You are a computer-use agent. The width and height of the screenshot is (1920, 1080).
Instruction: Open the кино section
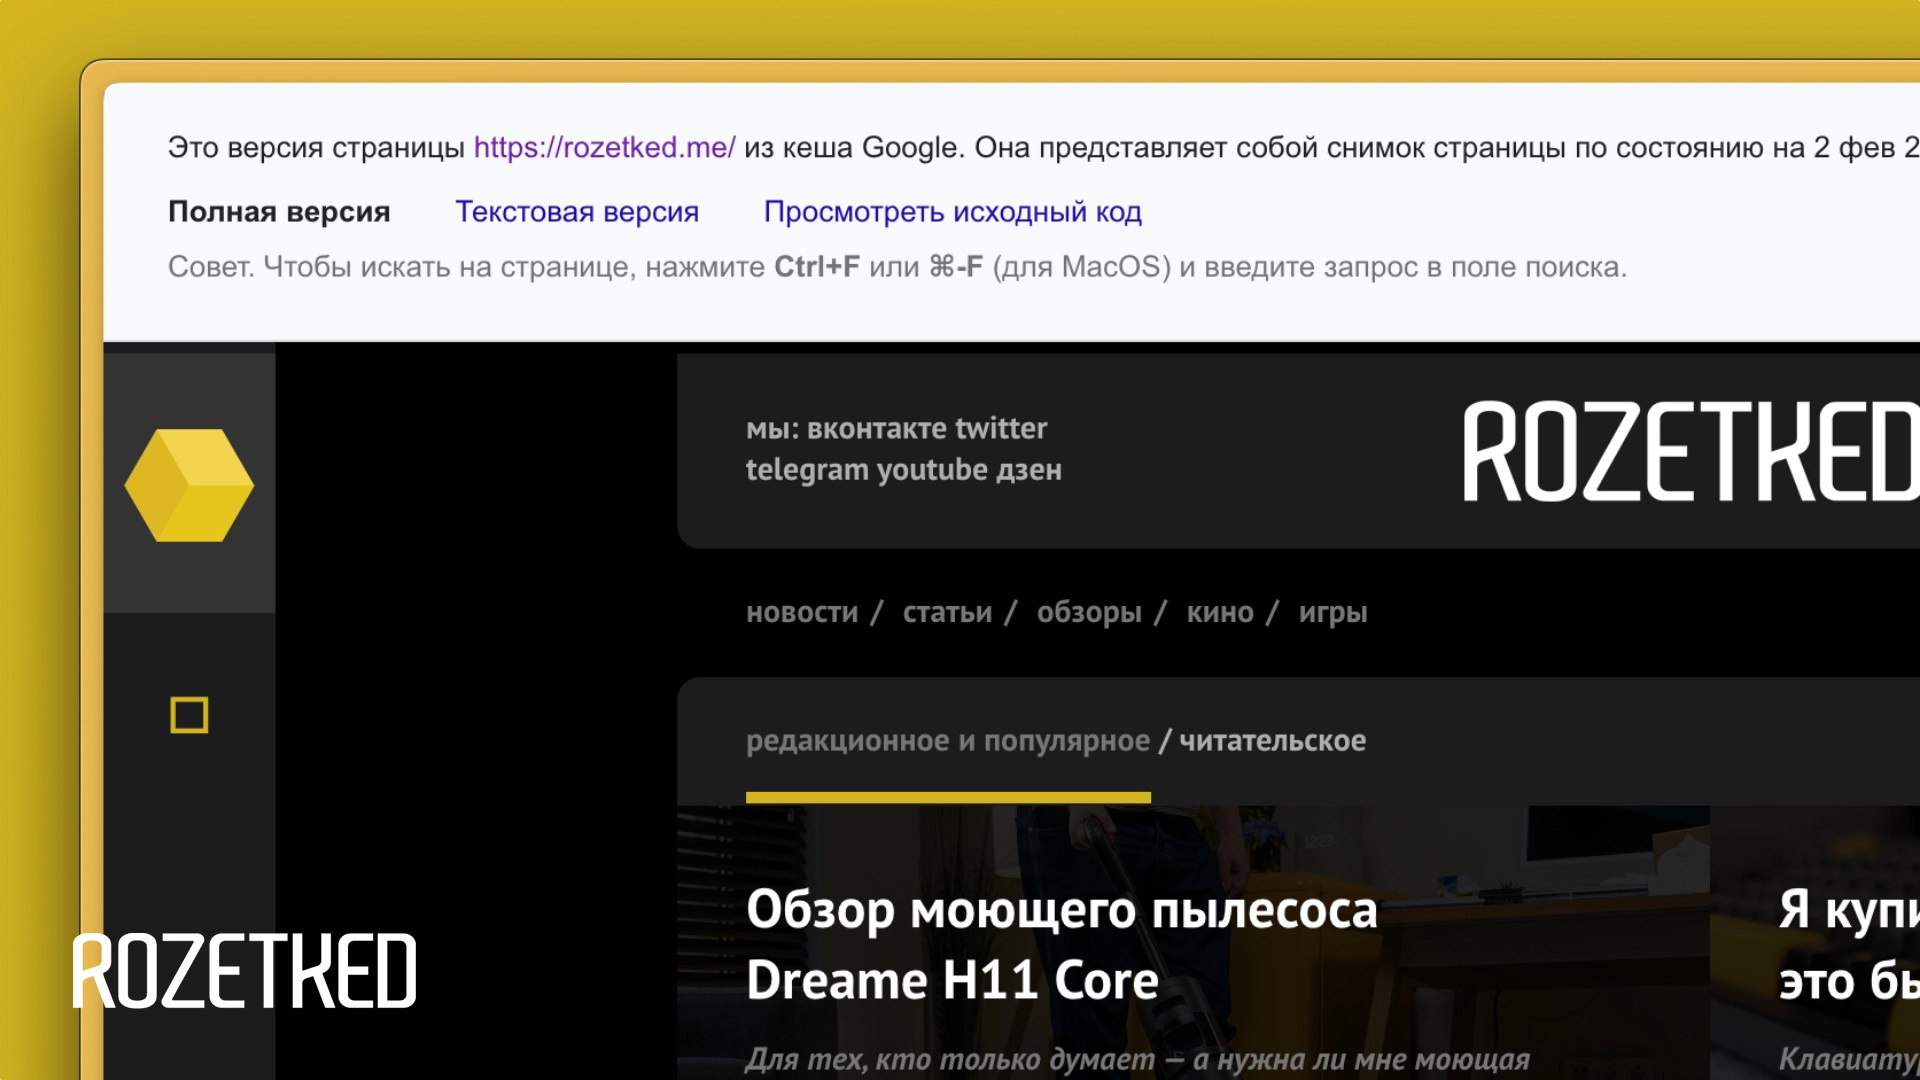click(x=1220, y=612)
